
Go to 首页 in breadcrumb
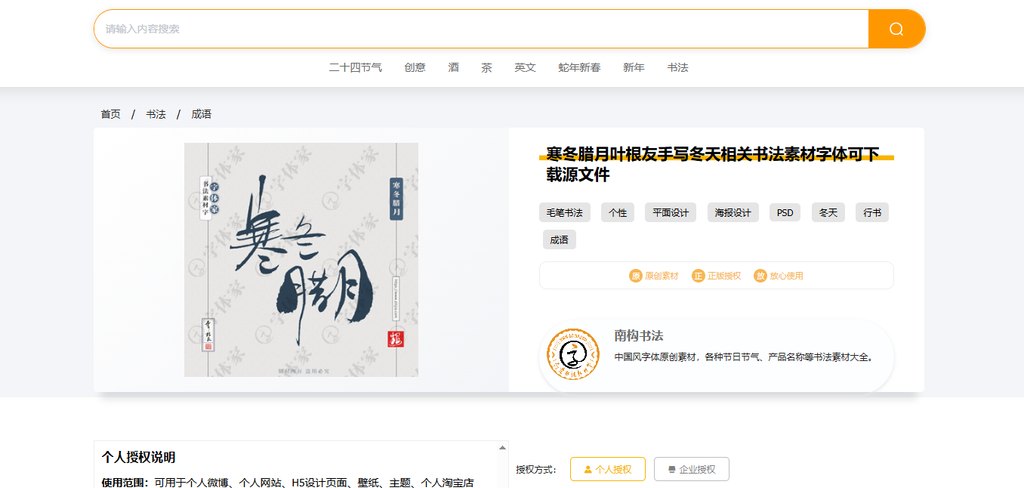(x=110, y=114)
